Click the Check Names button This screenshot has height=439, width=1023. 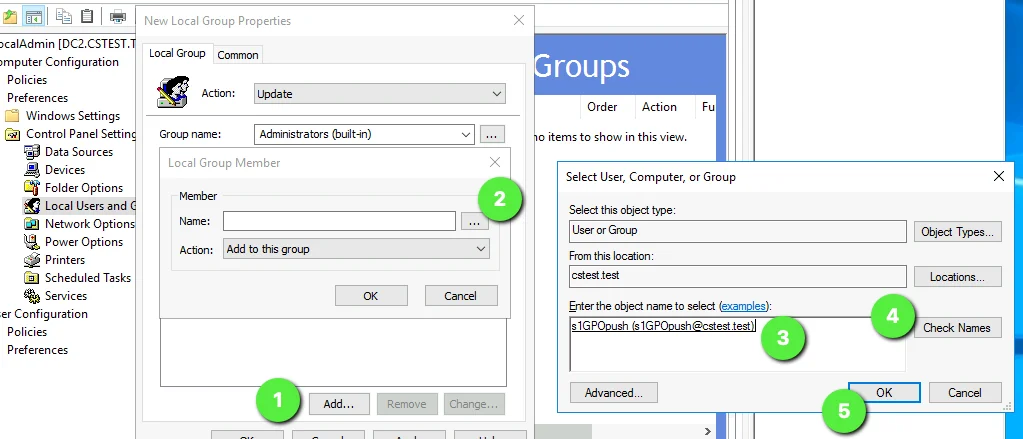coord(957,327)
